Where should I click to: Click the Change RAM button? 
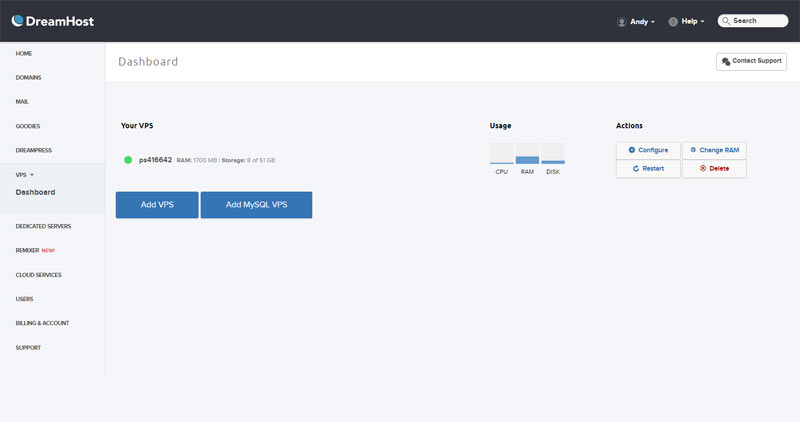click(714, 150)
